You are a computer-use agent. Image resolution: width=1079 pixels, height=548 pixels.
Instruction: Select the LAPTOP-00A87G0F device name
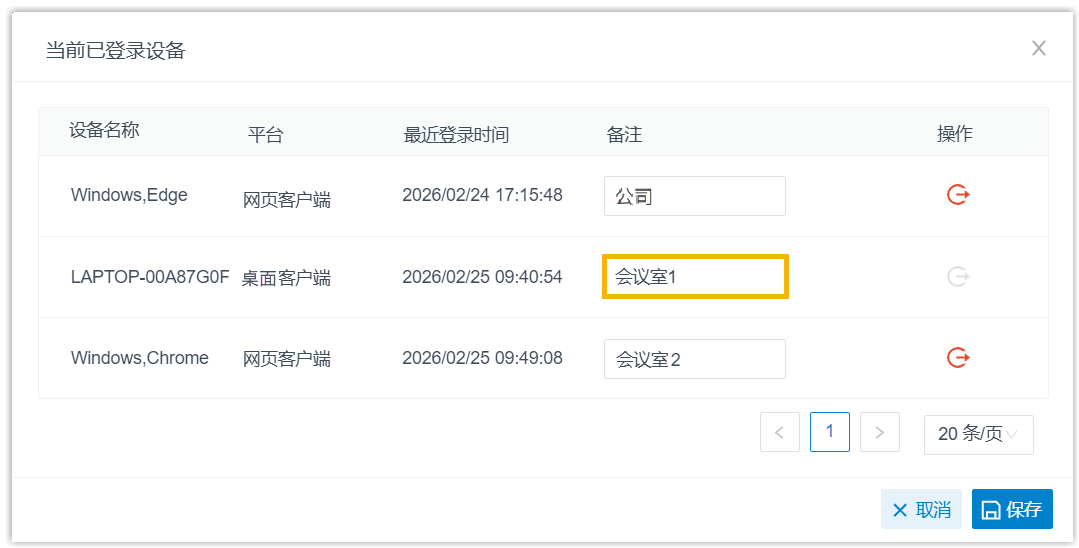pos(150,277)
